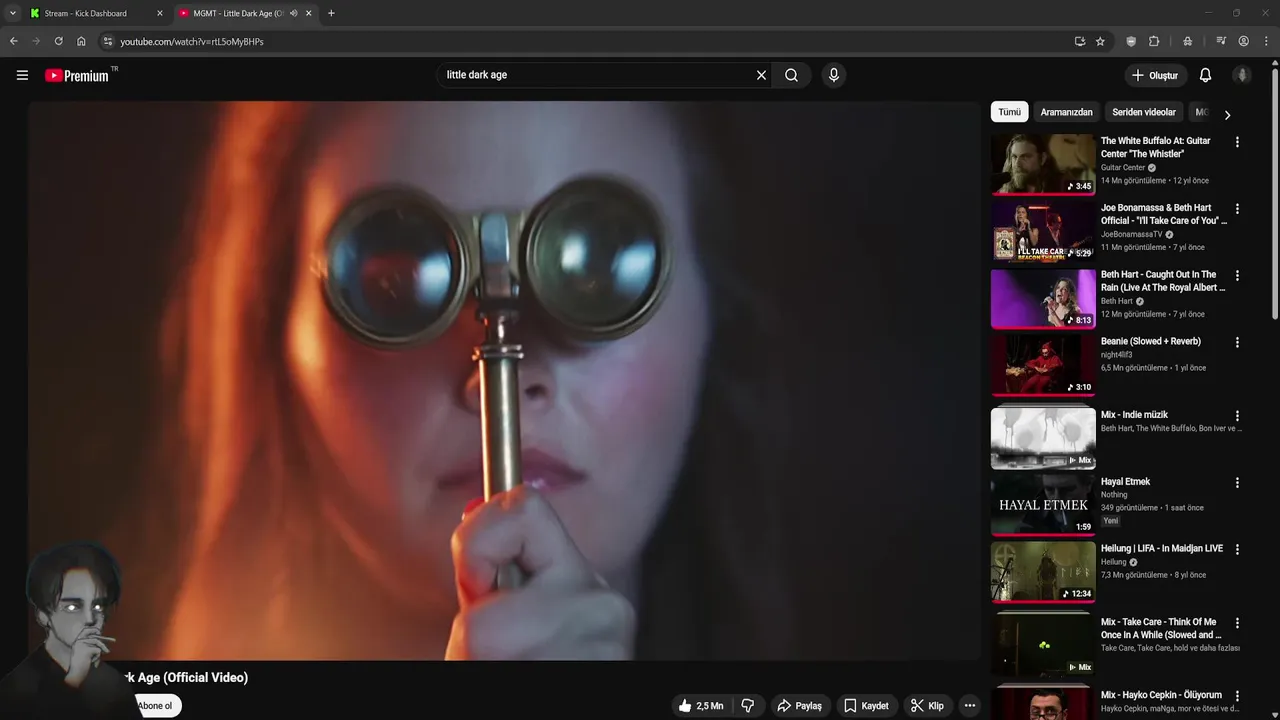1280x720 pixels.
Task: Bookmark this page with star
Action: [x=1100, y=41]
